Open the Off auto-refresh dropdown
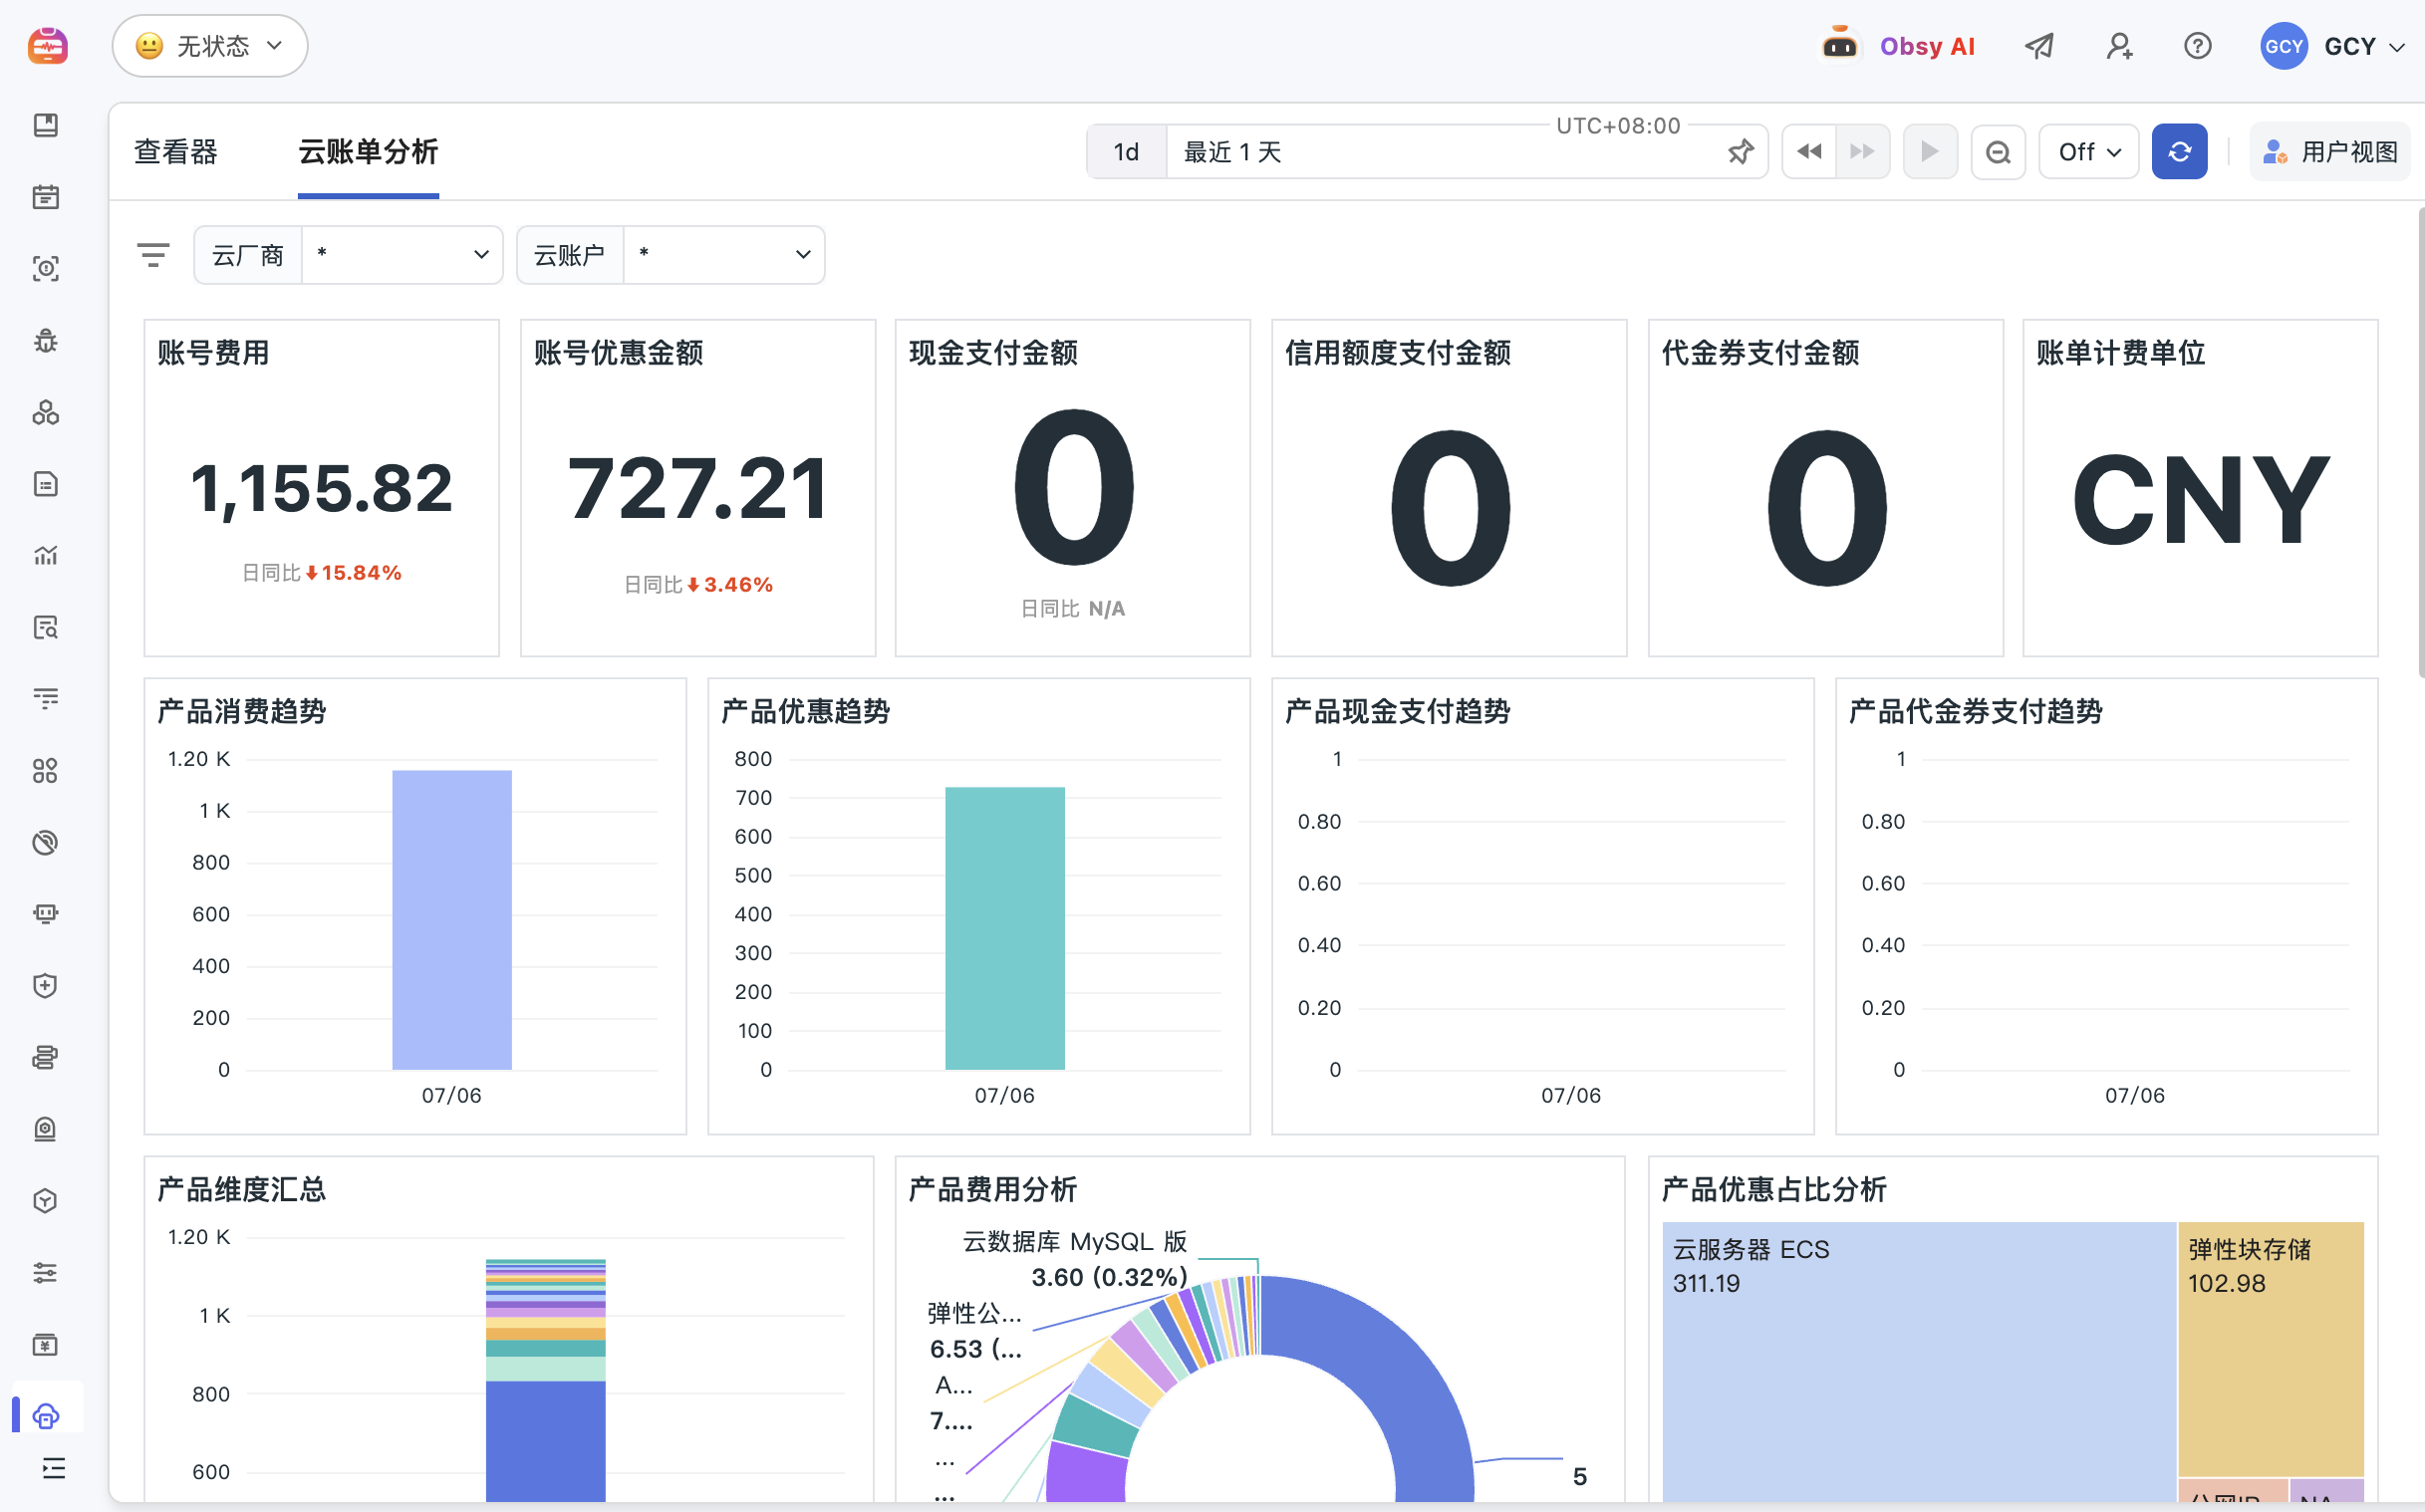2425x1512 pixels. point(2088,152)
